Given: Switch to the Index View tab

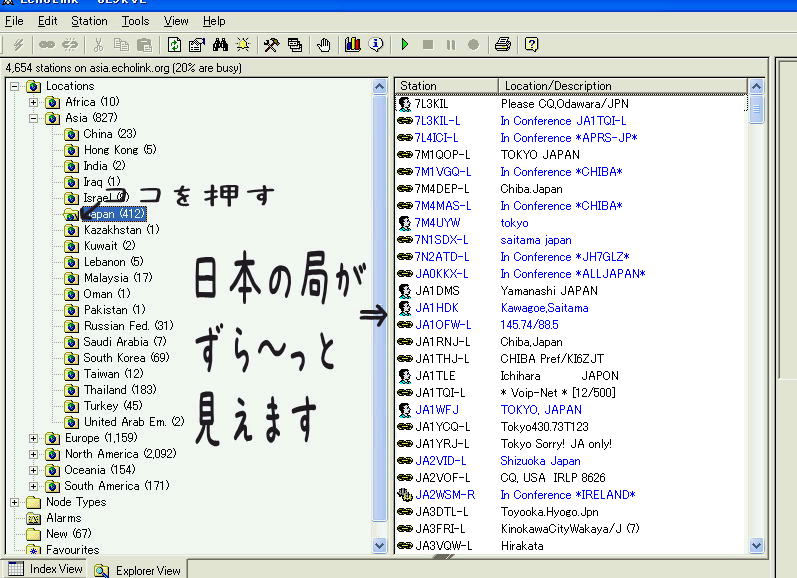Looking at the screenshot, I should click(45, 569).
